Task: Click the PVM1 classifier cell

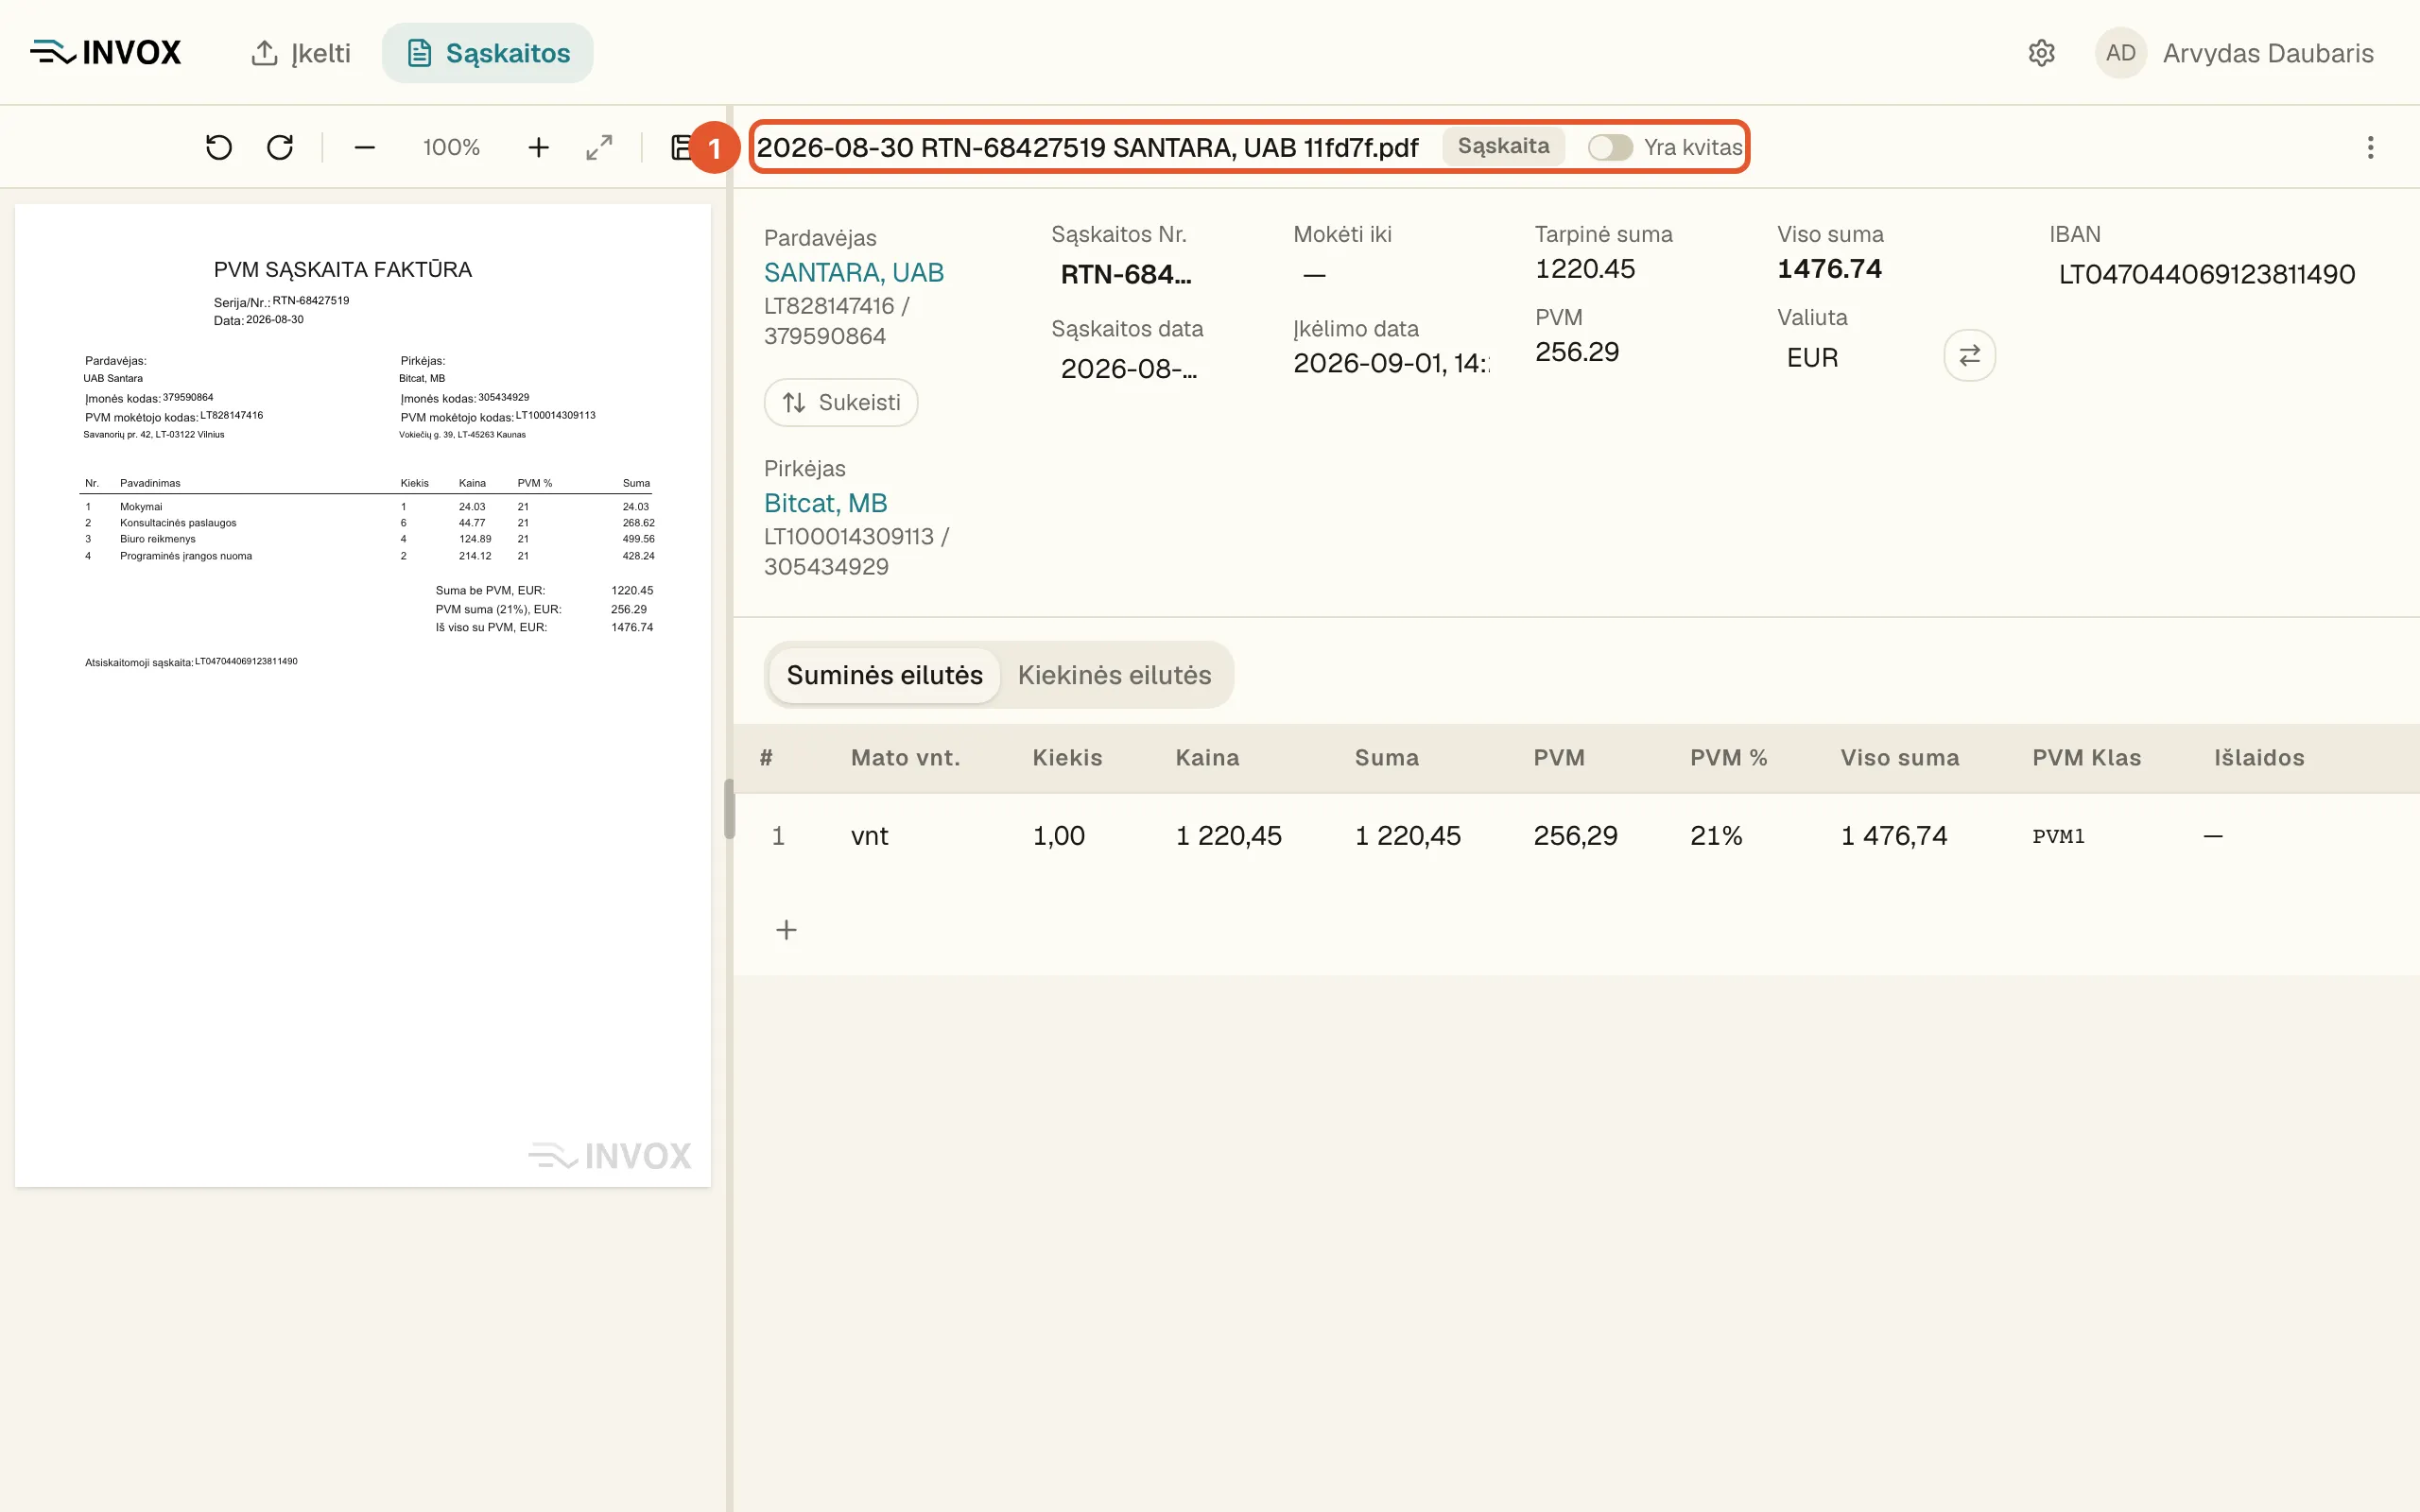Action: coord(2058,836)
